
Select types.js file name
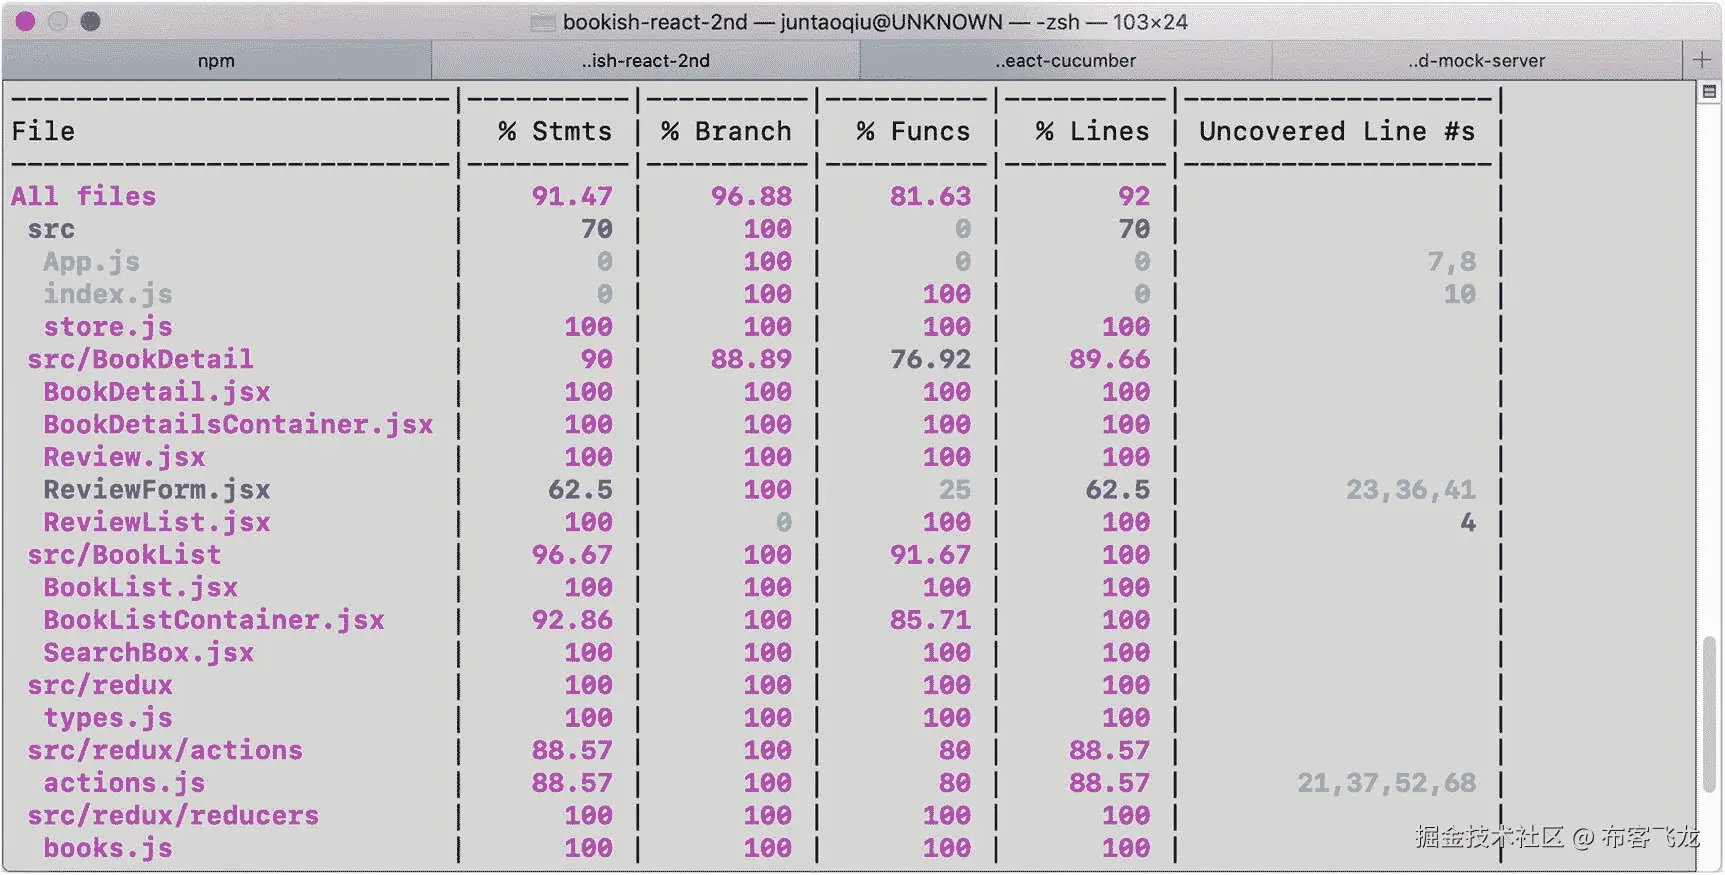[108, 718]
